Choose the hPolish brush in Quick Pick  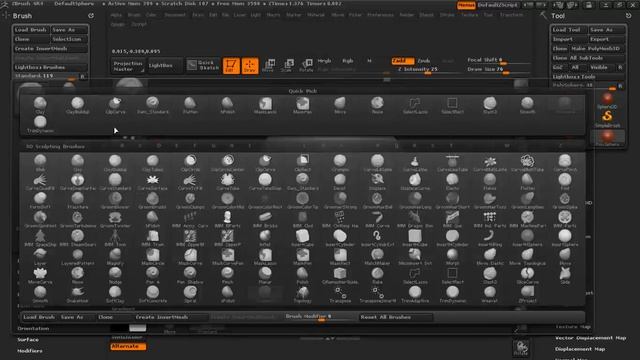(227, 105)
